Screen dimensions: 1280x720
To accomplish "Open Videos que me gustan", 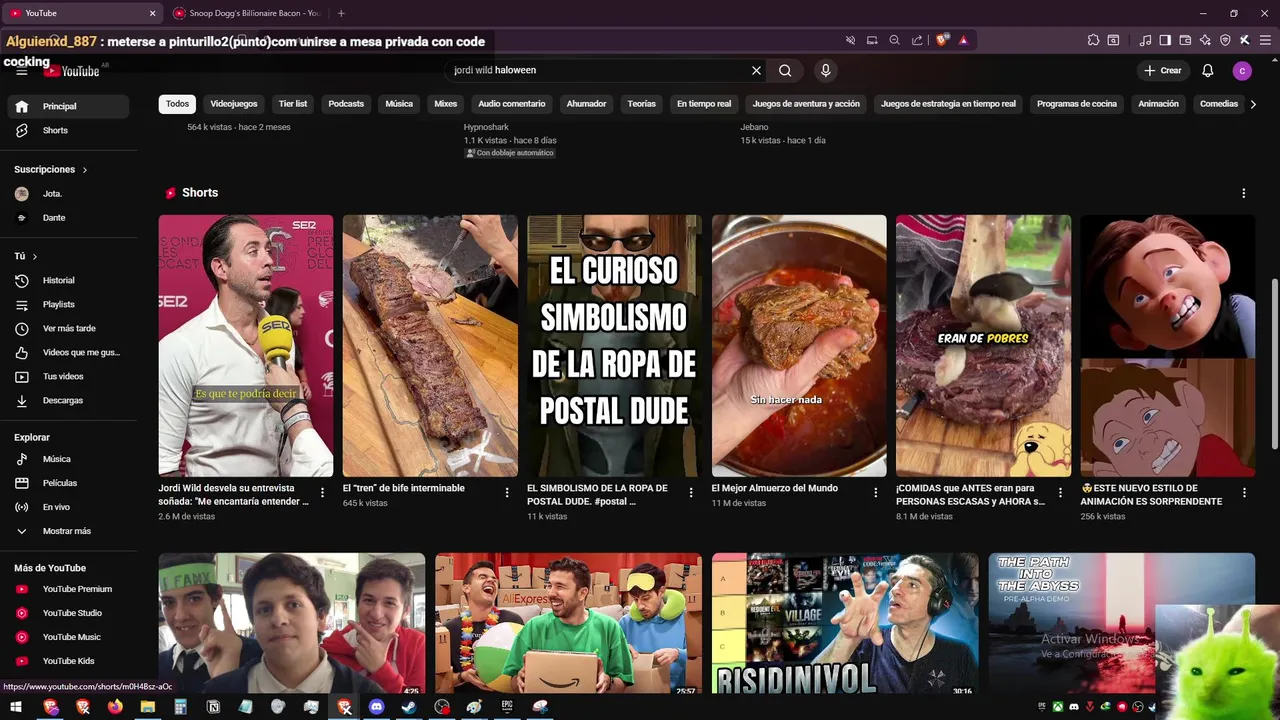I will [68, 352].
